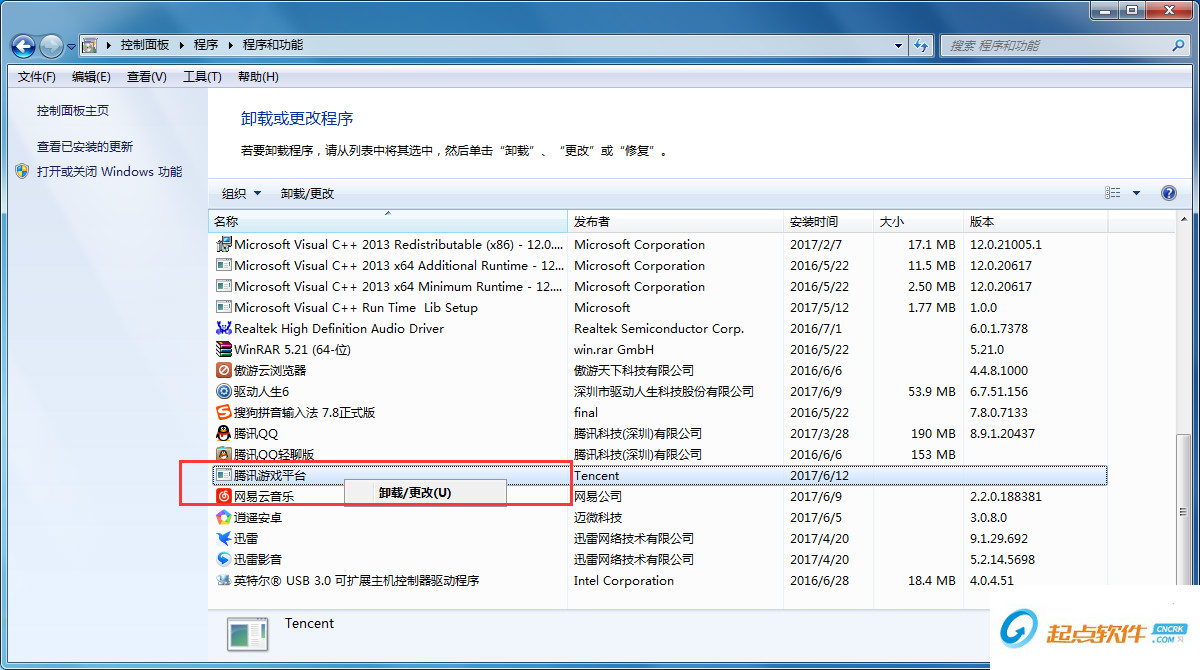The height and width of the screenshot is (670, 1200).
Task: Select Realtek High Definition Audio Driver row text
Action: 339,328
